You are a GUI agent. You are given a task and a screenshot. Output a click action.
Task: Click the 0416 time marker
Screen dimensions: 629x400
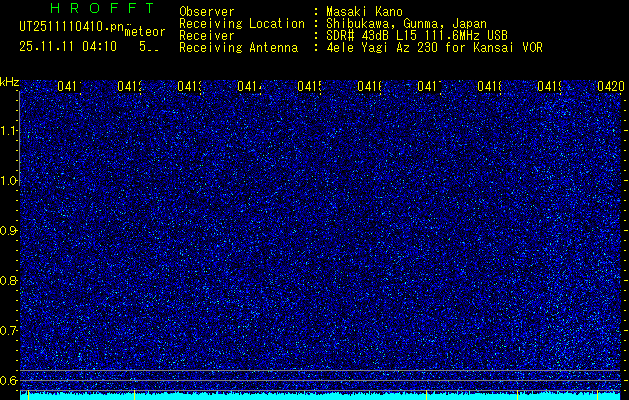[369, 86]
